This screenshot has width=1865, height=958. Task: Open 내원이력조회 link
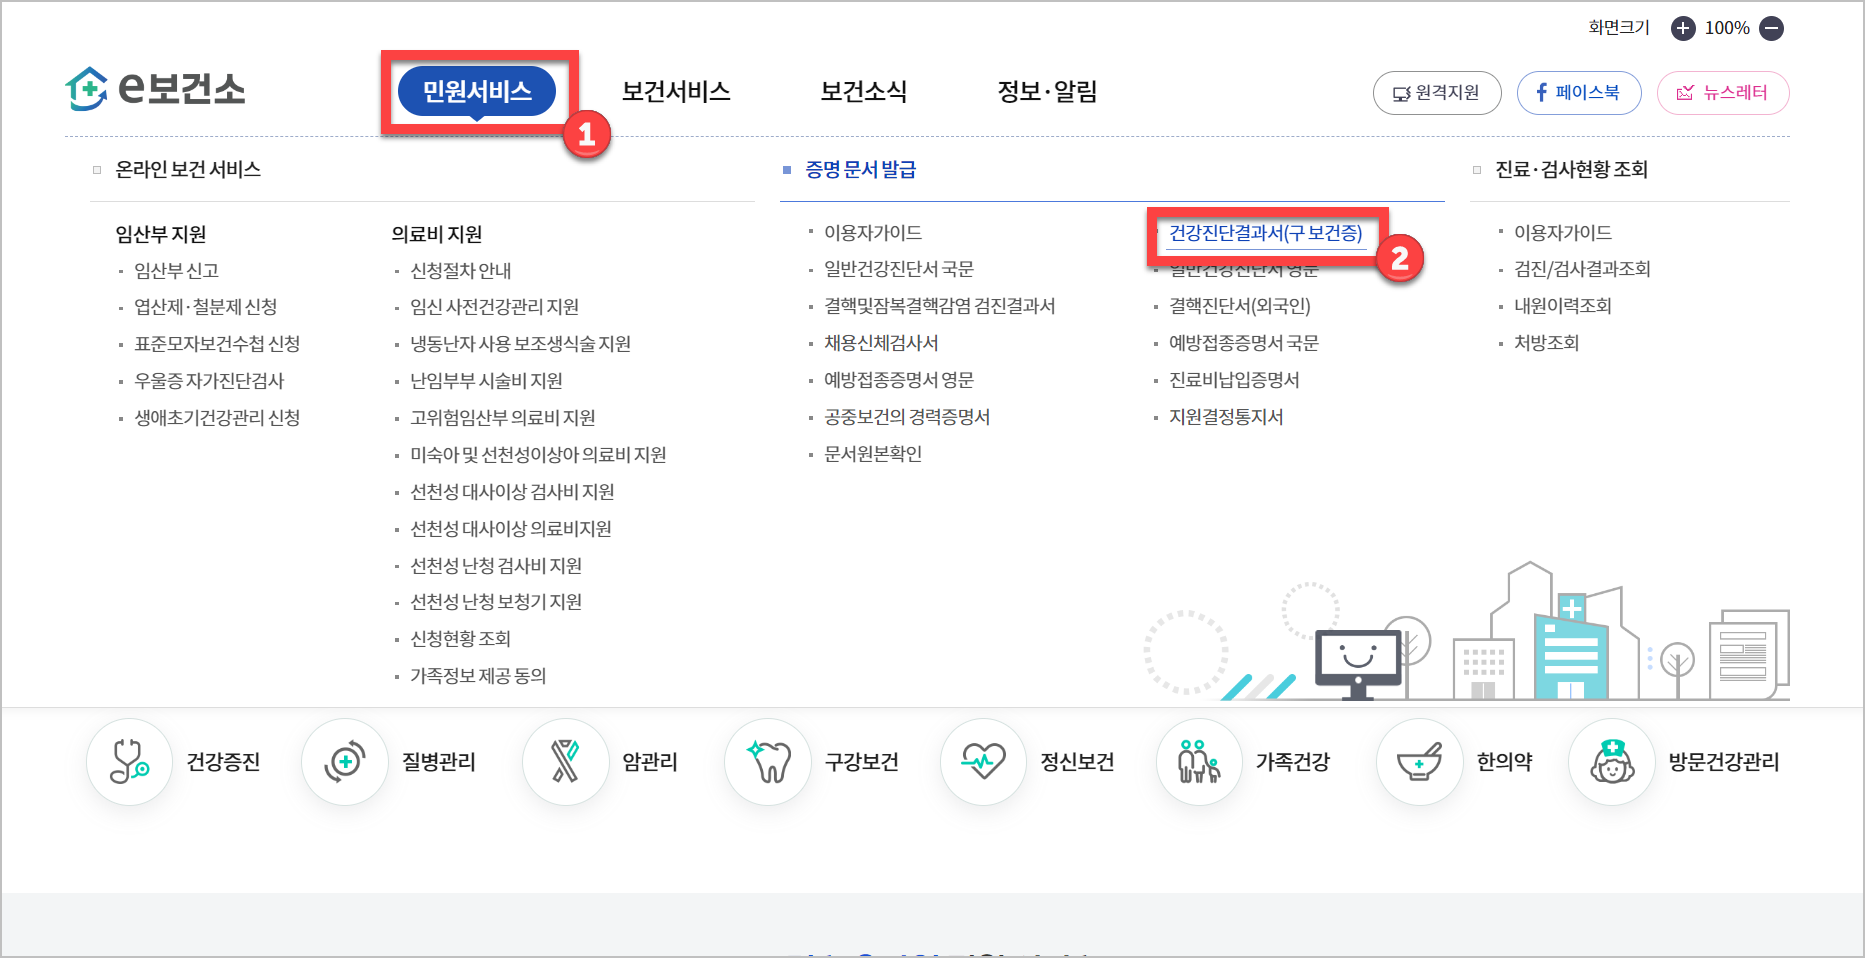1563,306
